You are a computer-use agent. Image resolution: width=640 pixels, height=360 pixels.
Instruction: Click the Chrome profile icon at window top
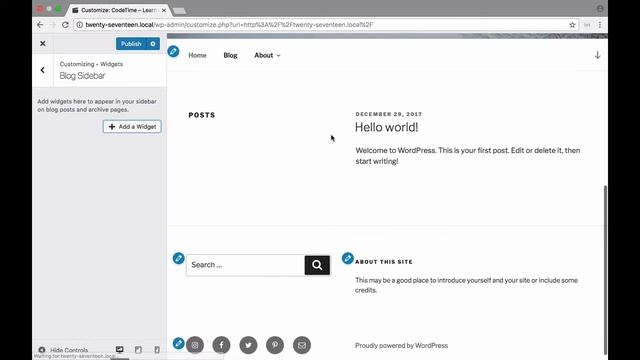(600, 9)
